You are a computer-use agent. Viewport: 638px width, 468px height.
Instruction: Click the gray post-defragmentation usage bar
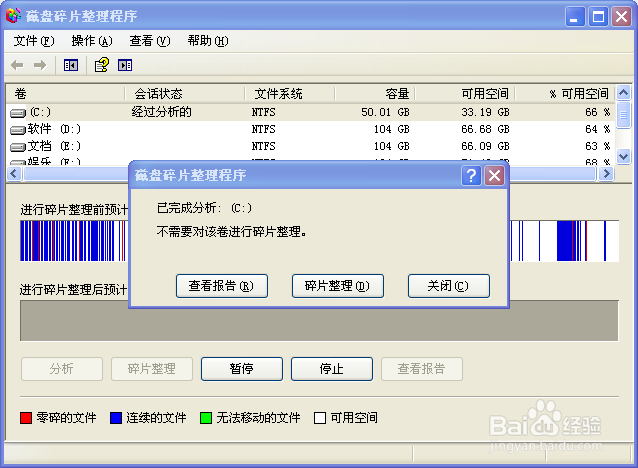pos(319,321)
